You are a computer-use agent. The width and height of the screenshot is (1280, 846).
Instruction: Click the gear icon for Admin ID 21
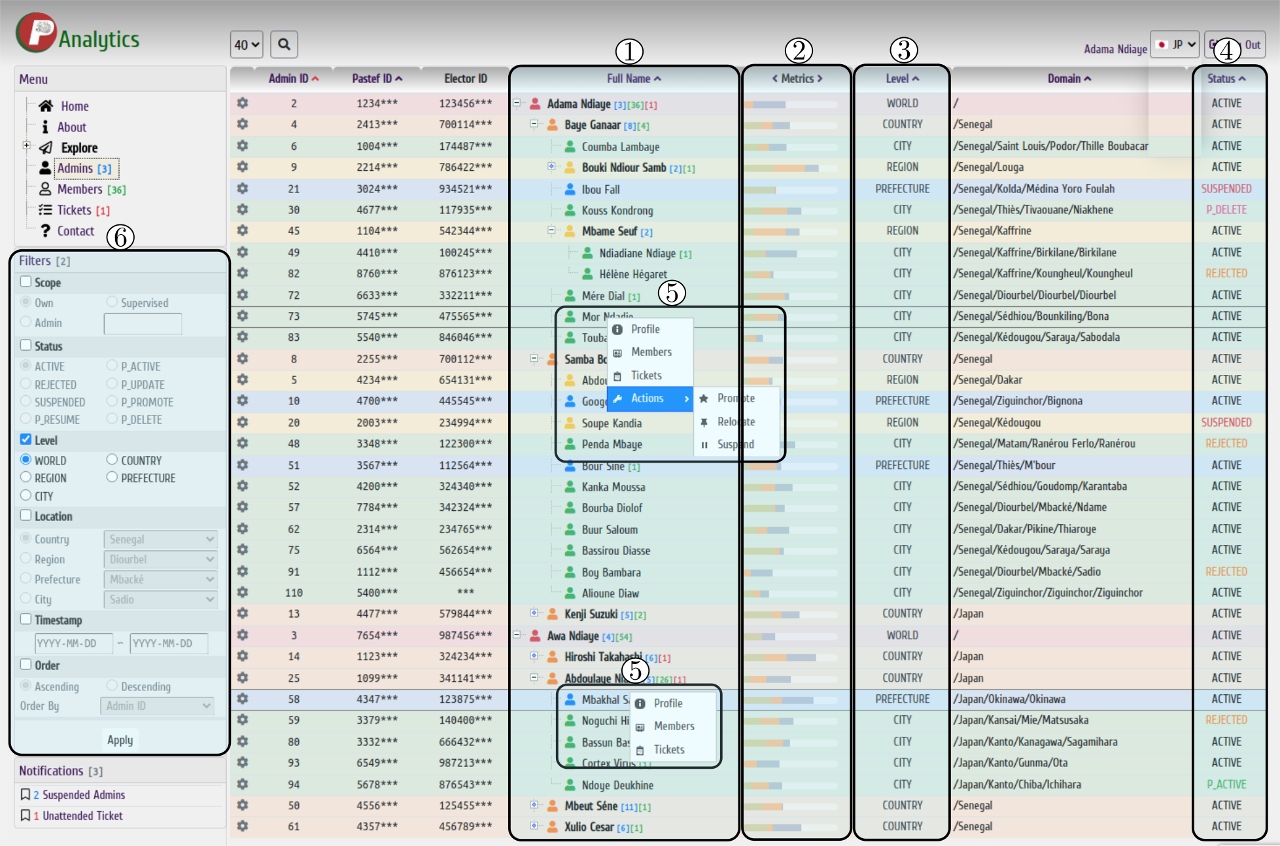point(242,189)
